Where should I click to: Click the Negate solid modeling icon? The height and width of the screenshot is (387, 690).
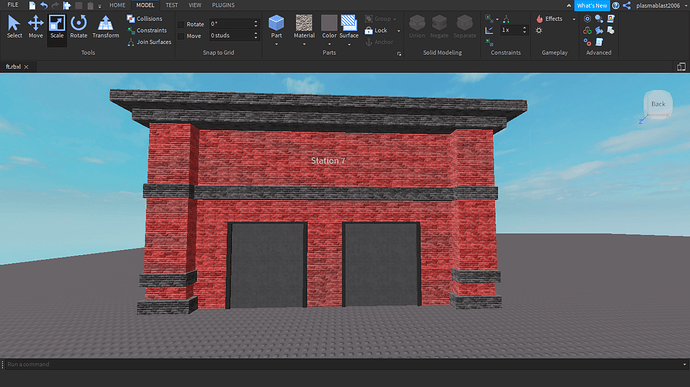(x=439, y=23)
